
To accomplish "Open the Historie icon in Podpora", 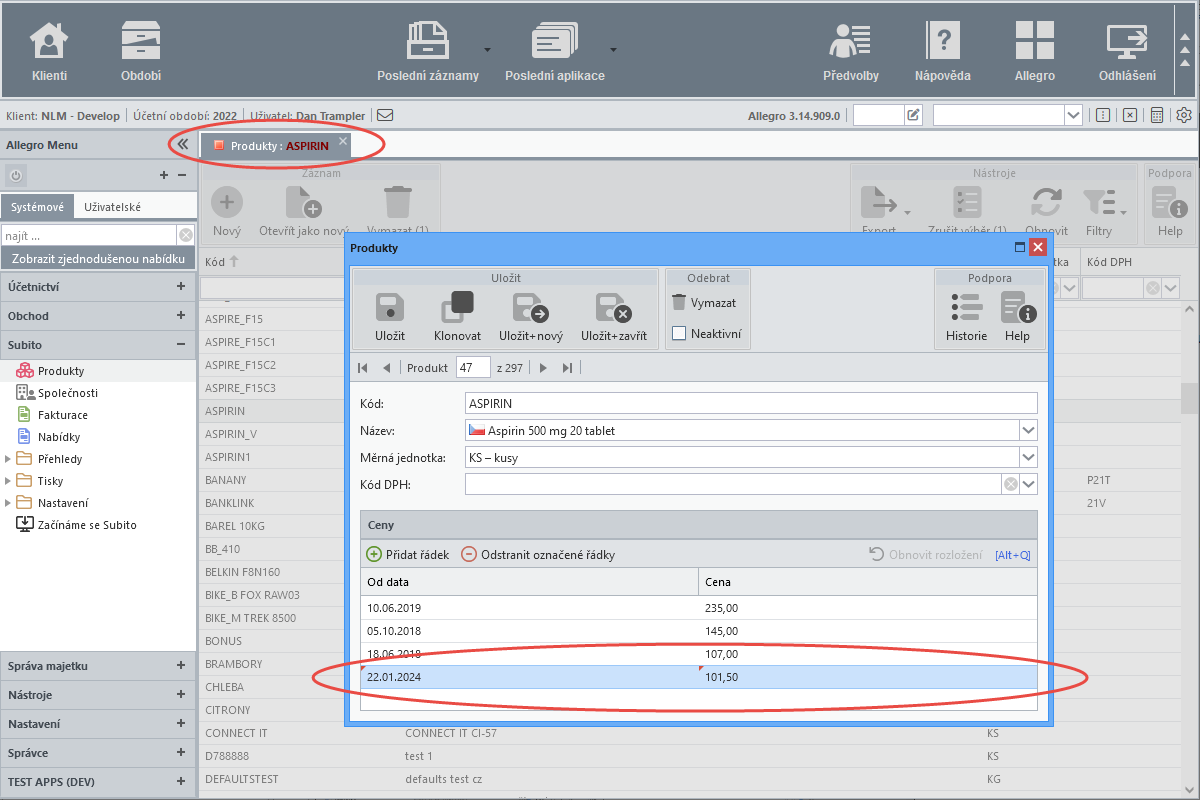I will click(x=966, y=307).
